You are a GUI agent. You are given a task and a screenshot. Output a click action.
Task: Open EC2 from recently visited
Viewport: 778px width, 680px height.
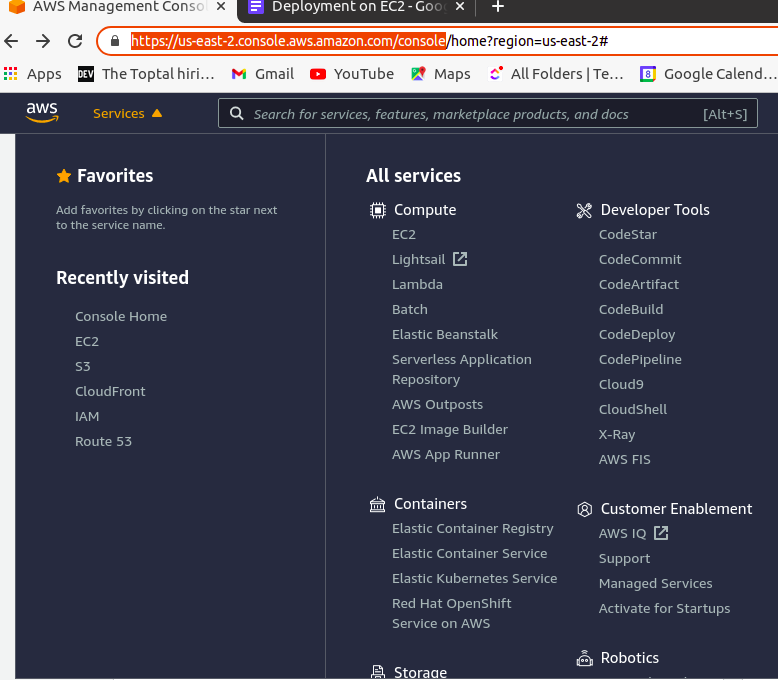[x=87, y=341]
